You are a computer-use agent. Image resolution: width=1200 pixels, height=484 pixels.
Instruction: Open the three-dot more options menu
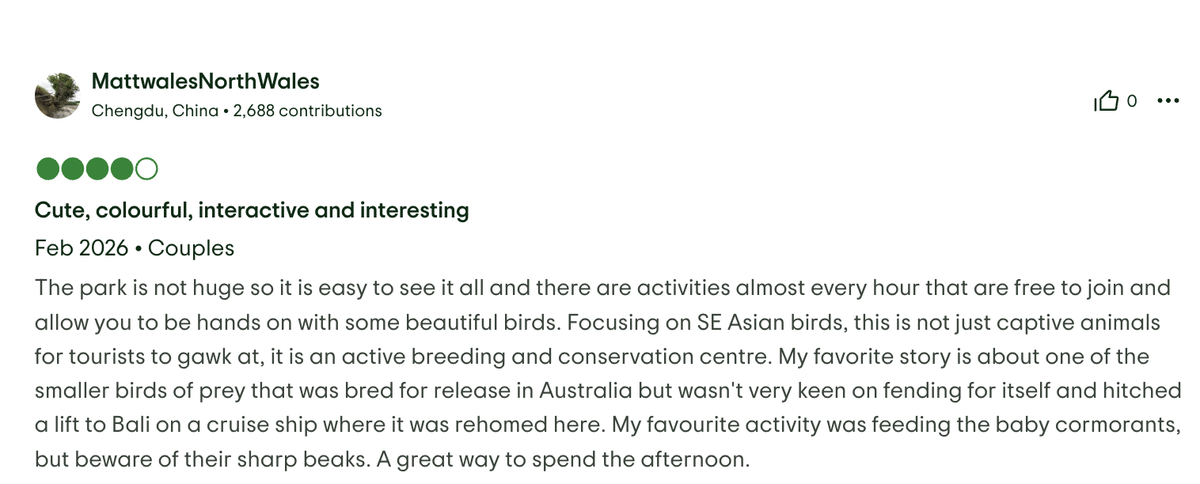[x=1167, y=101]
